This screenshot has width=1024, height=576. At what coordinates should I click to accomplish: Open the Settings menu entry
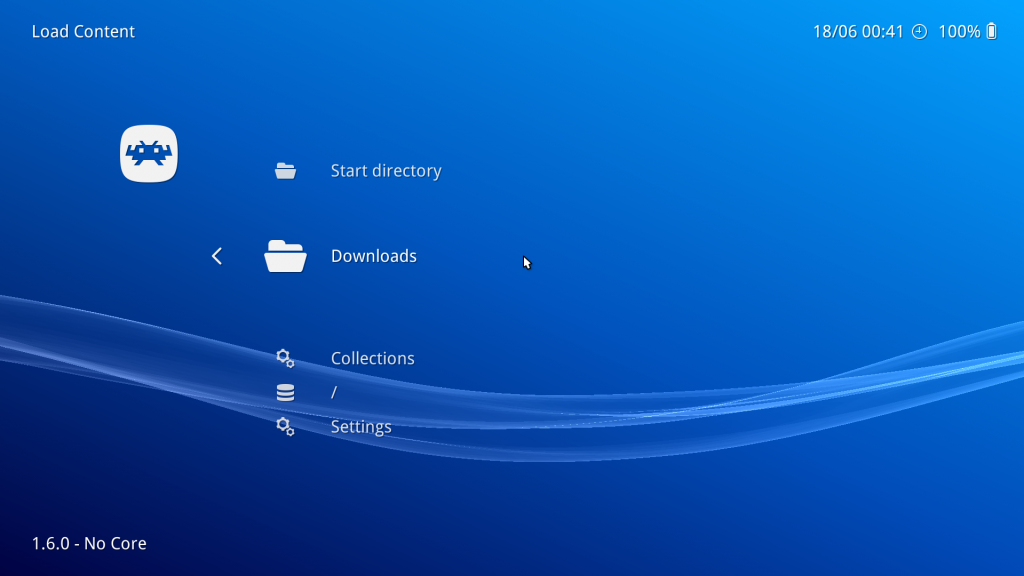(x=361, y=426)
